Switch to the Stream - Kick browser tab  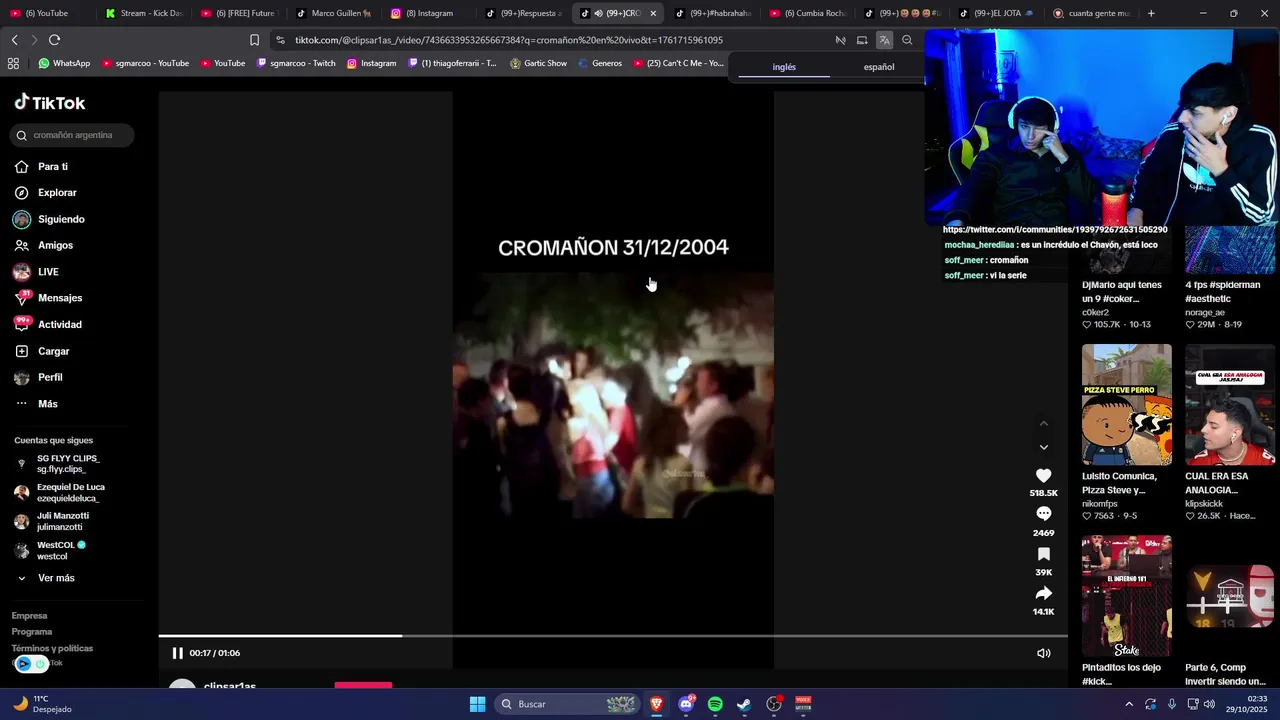click(x=144, y=13)
